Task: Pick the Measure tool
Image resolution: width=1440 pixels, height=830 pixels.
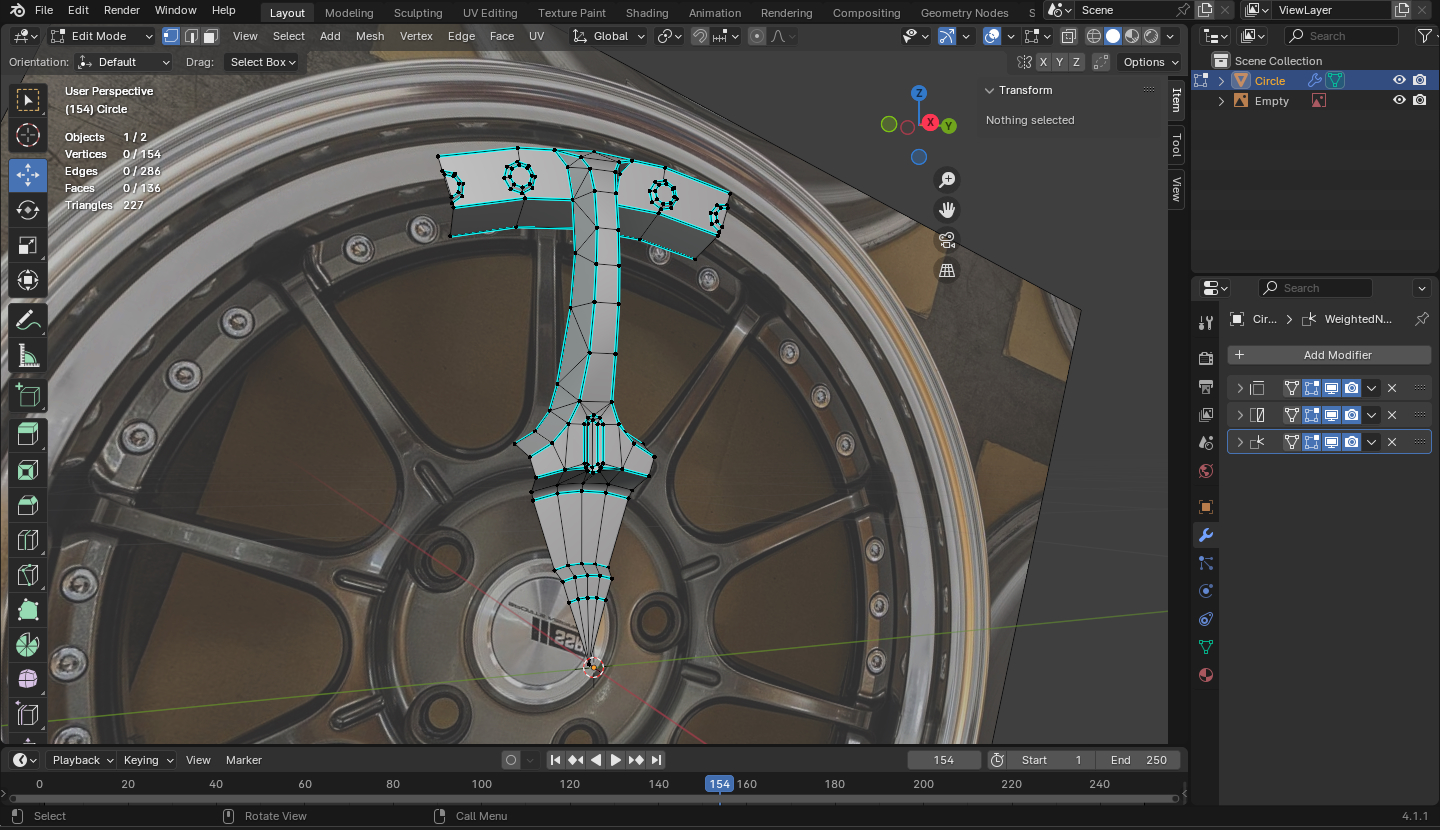Action: pyautogui.click(x=28, y=357)
